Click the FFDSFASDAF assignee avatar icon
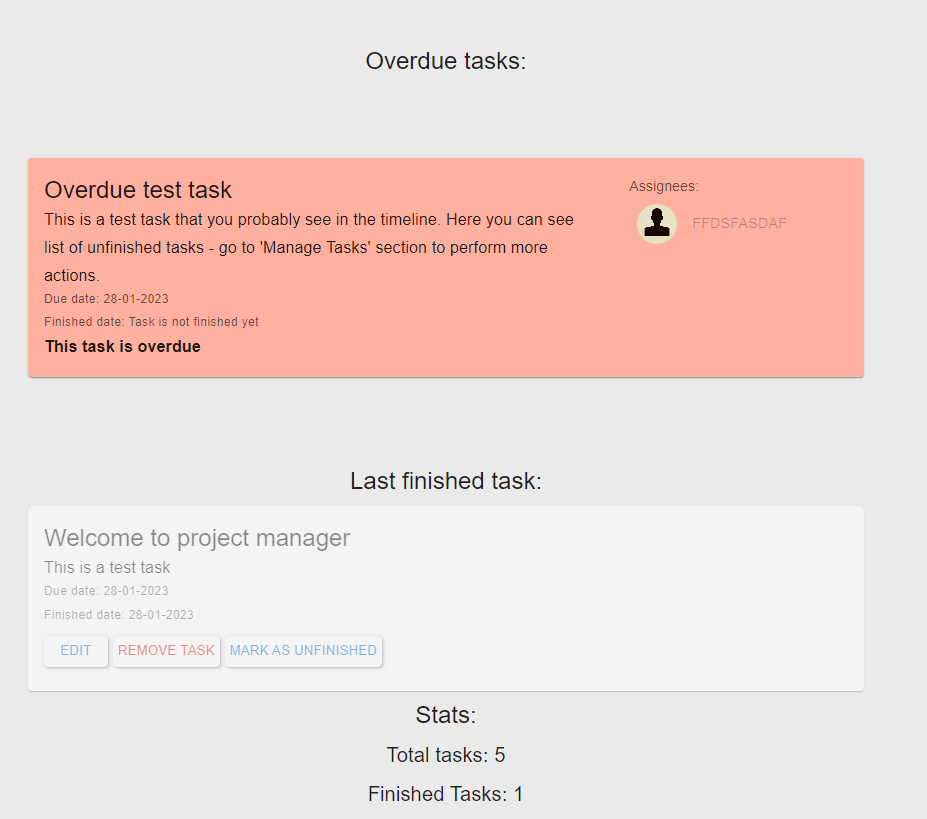The height and width of the screenshot is (819, 927). [656, 224]
